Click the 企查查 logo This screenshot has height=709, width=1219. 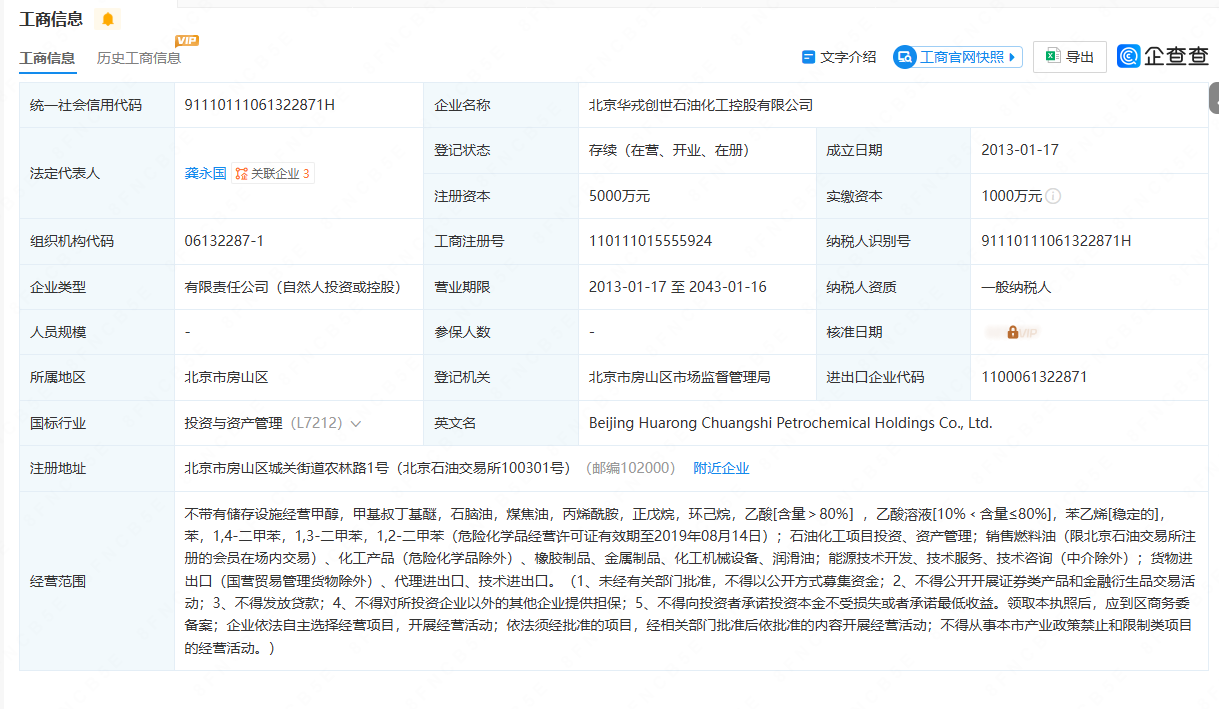pyautogui.click(x=1163, y=57)
